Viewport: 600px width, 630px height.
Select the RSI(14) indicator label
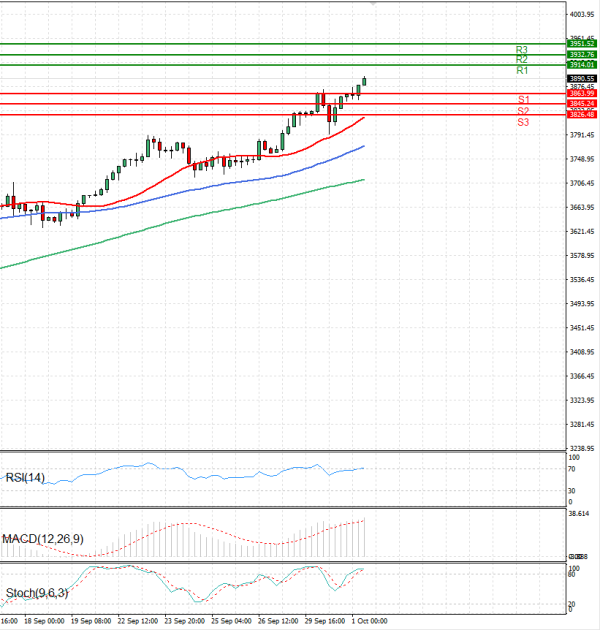click(25, 477)
